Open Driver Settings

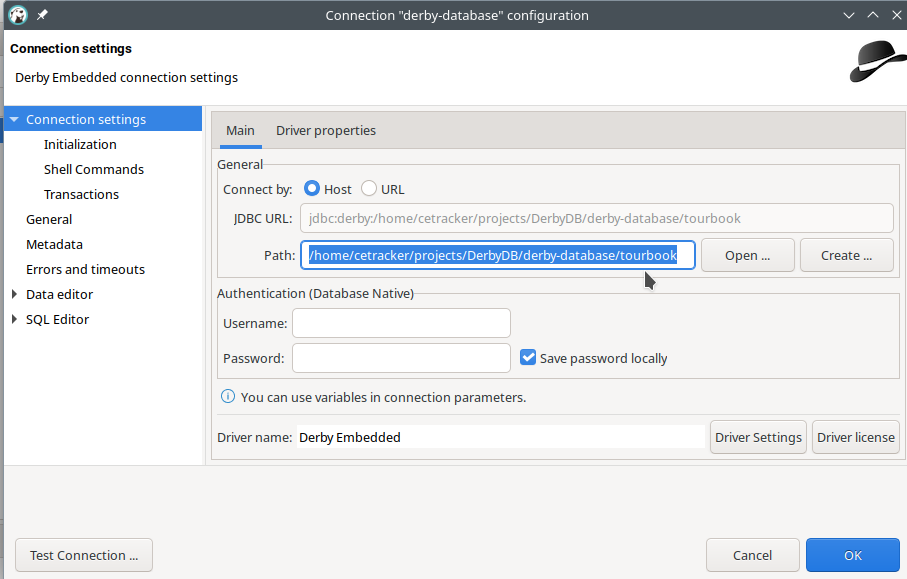click(x=758, y=437)
